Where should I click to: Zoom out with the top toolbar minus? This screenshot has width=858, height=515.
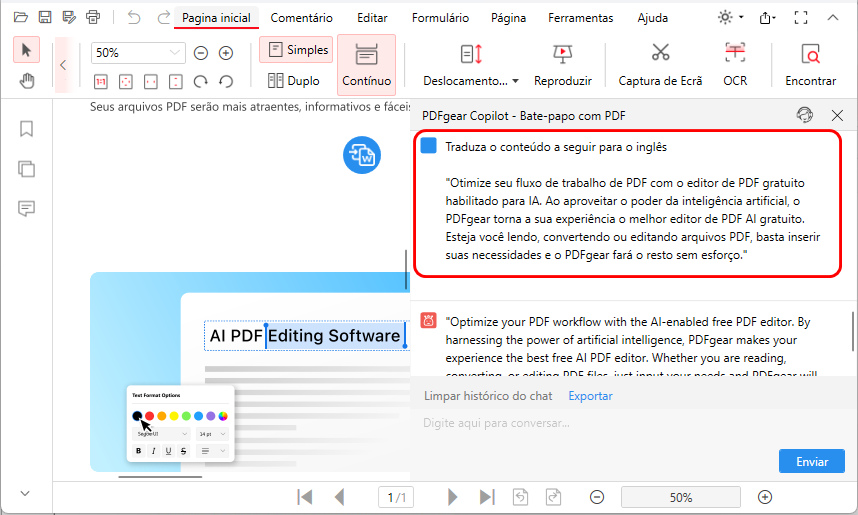coord(201,53)
